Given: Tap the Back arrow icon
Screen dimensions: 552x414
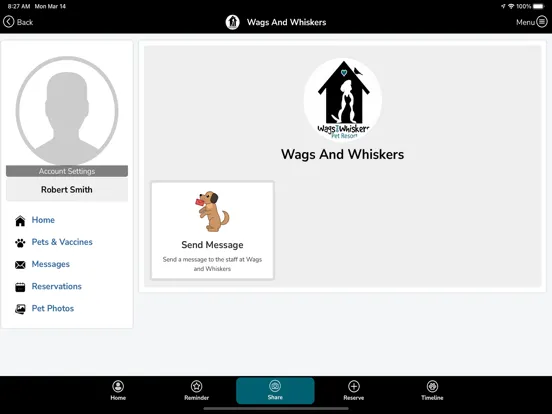Looking at the screenshot, I should [8, 22].
